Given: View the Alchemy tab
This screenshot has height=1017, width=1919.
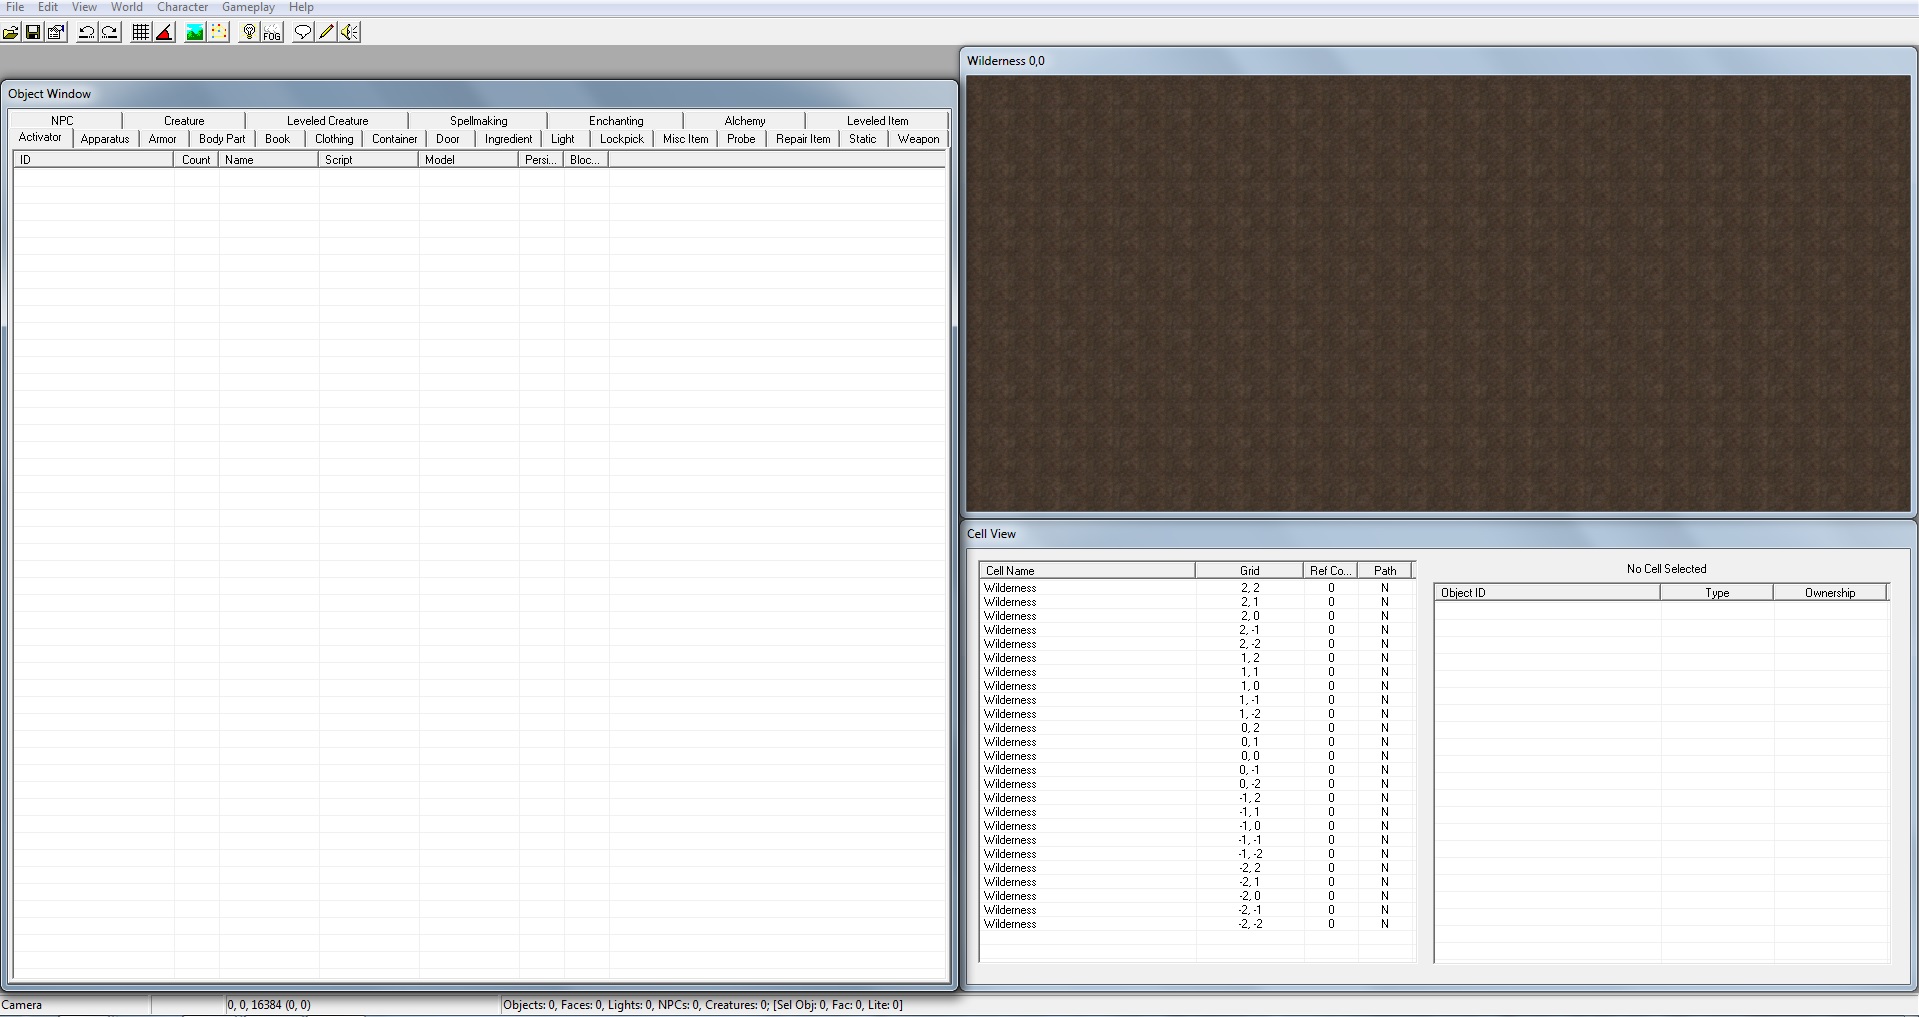Looking at the screenshot, I should [745, 120].
